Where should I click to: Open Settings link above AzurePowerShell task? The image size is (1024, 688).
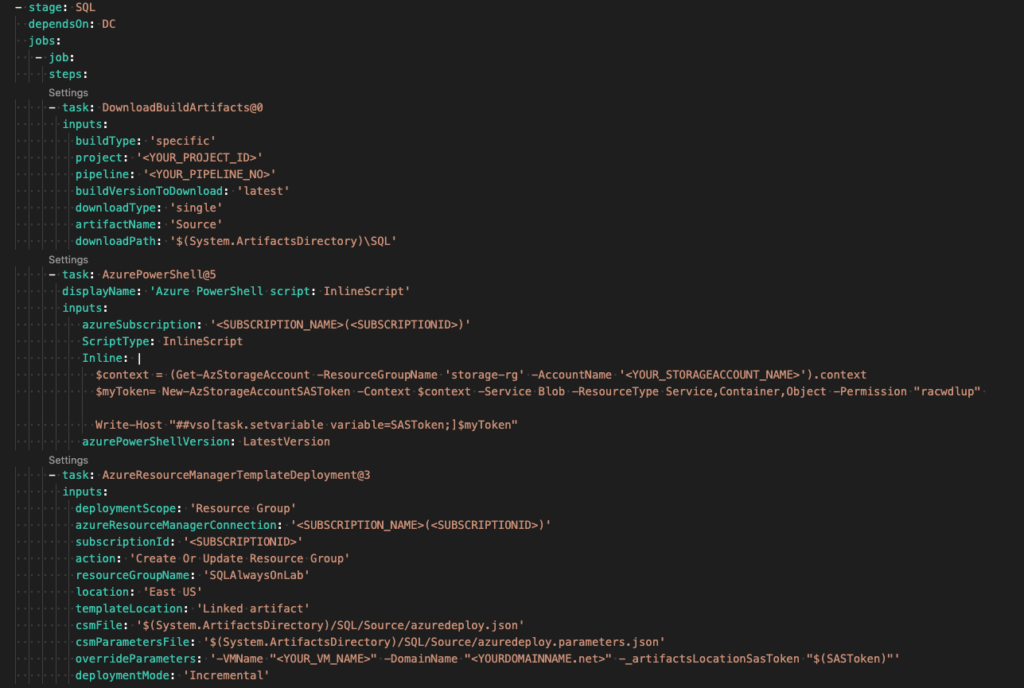click(x=68, y=260)
